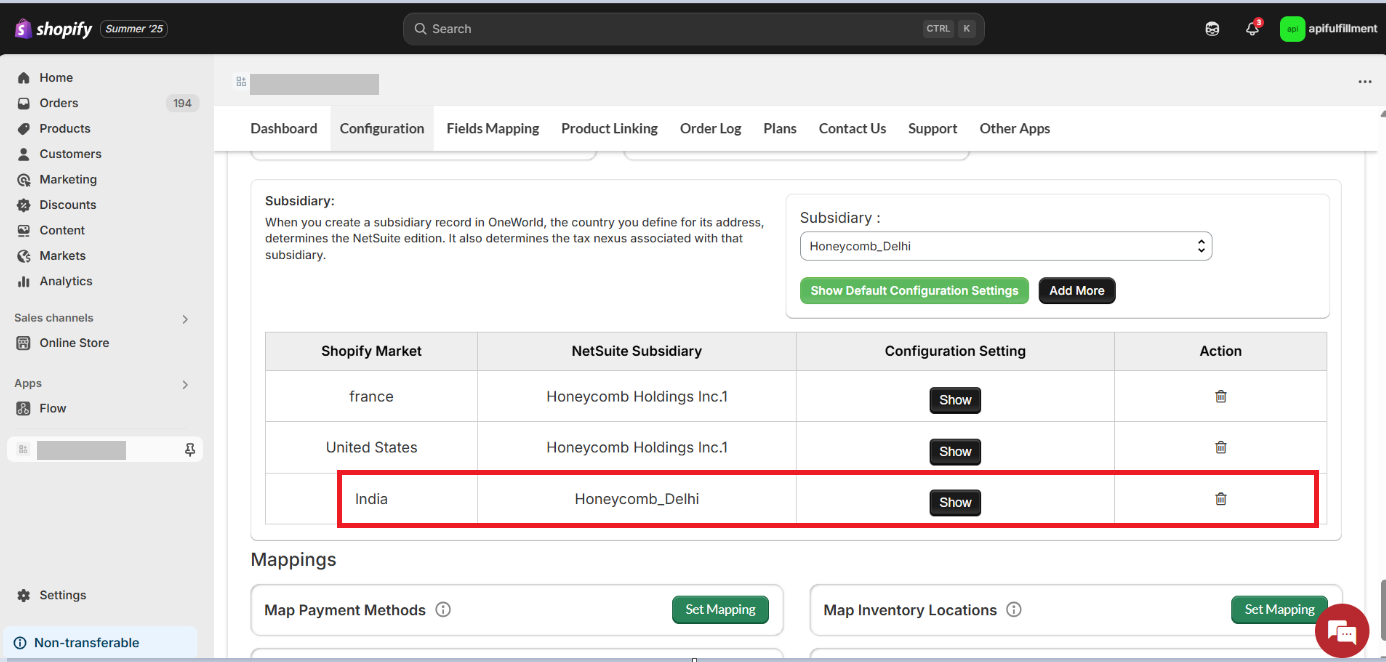Click the Online Store icon
Viewport: 1386px width, 662px height.
[24, 343]
